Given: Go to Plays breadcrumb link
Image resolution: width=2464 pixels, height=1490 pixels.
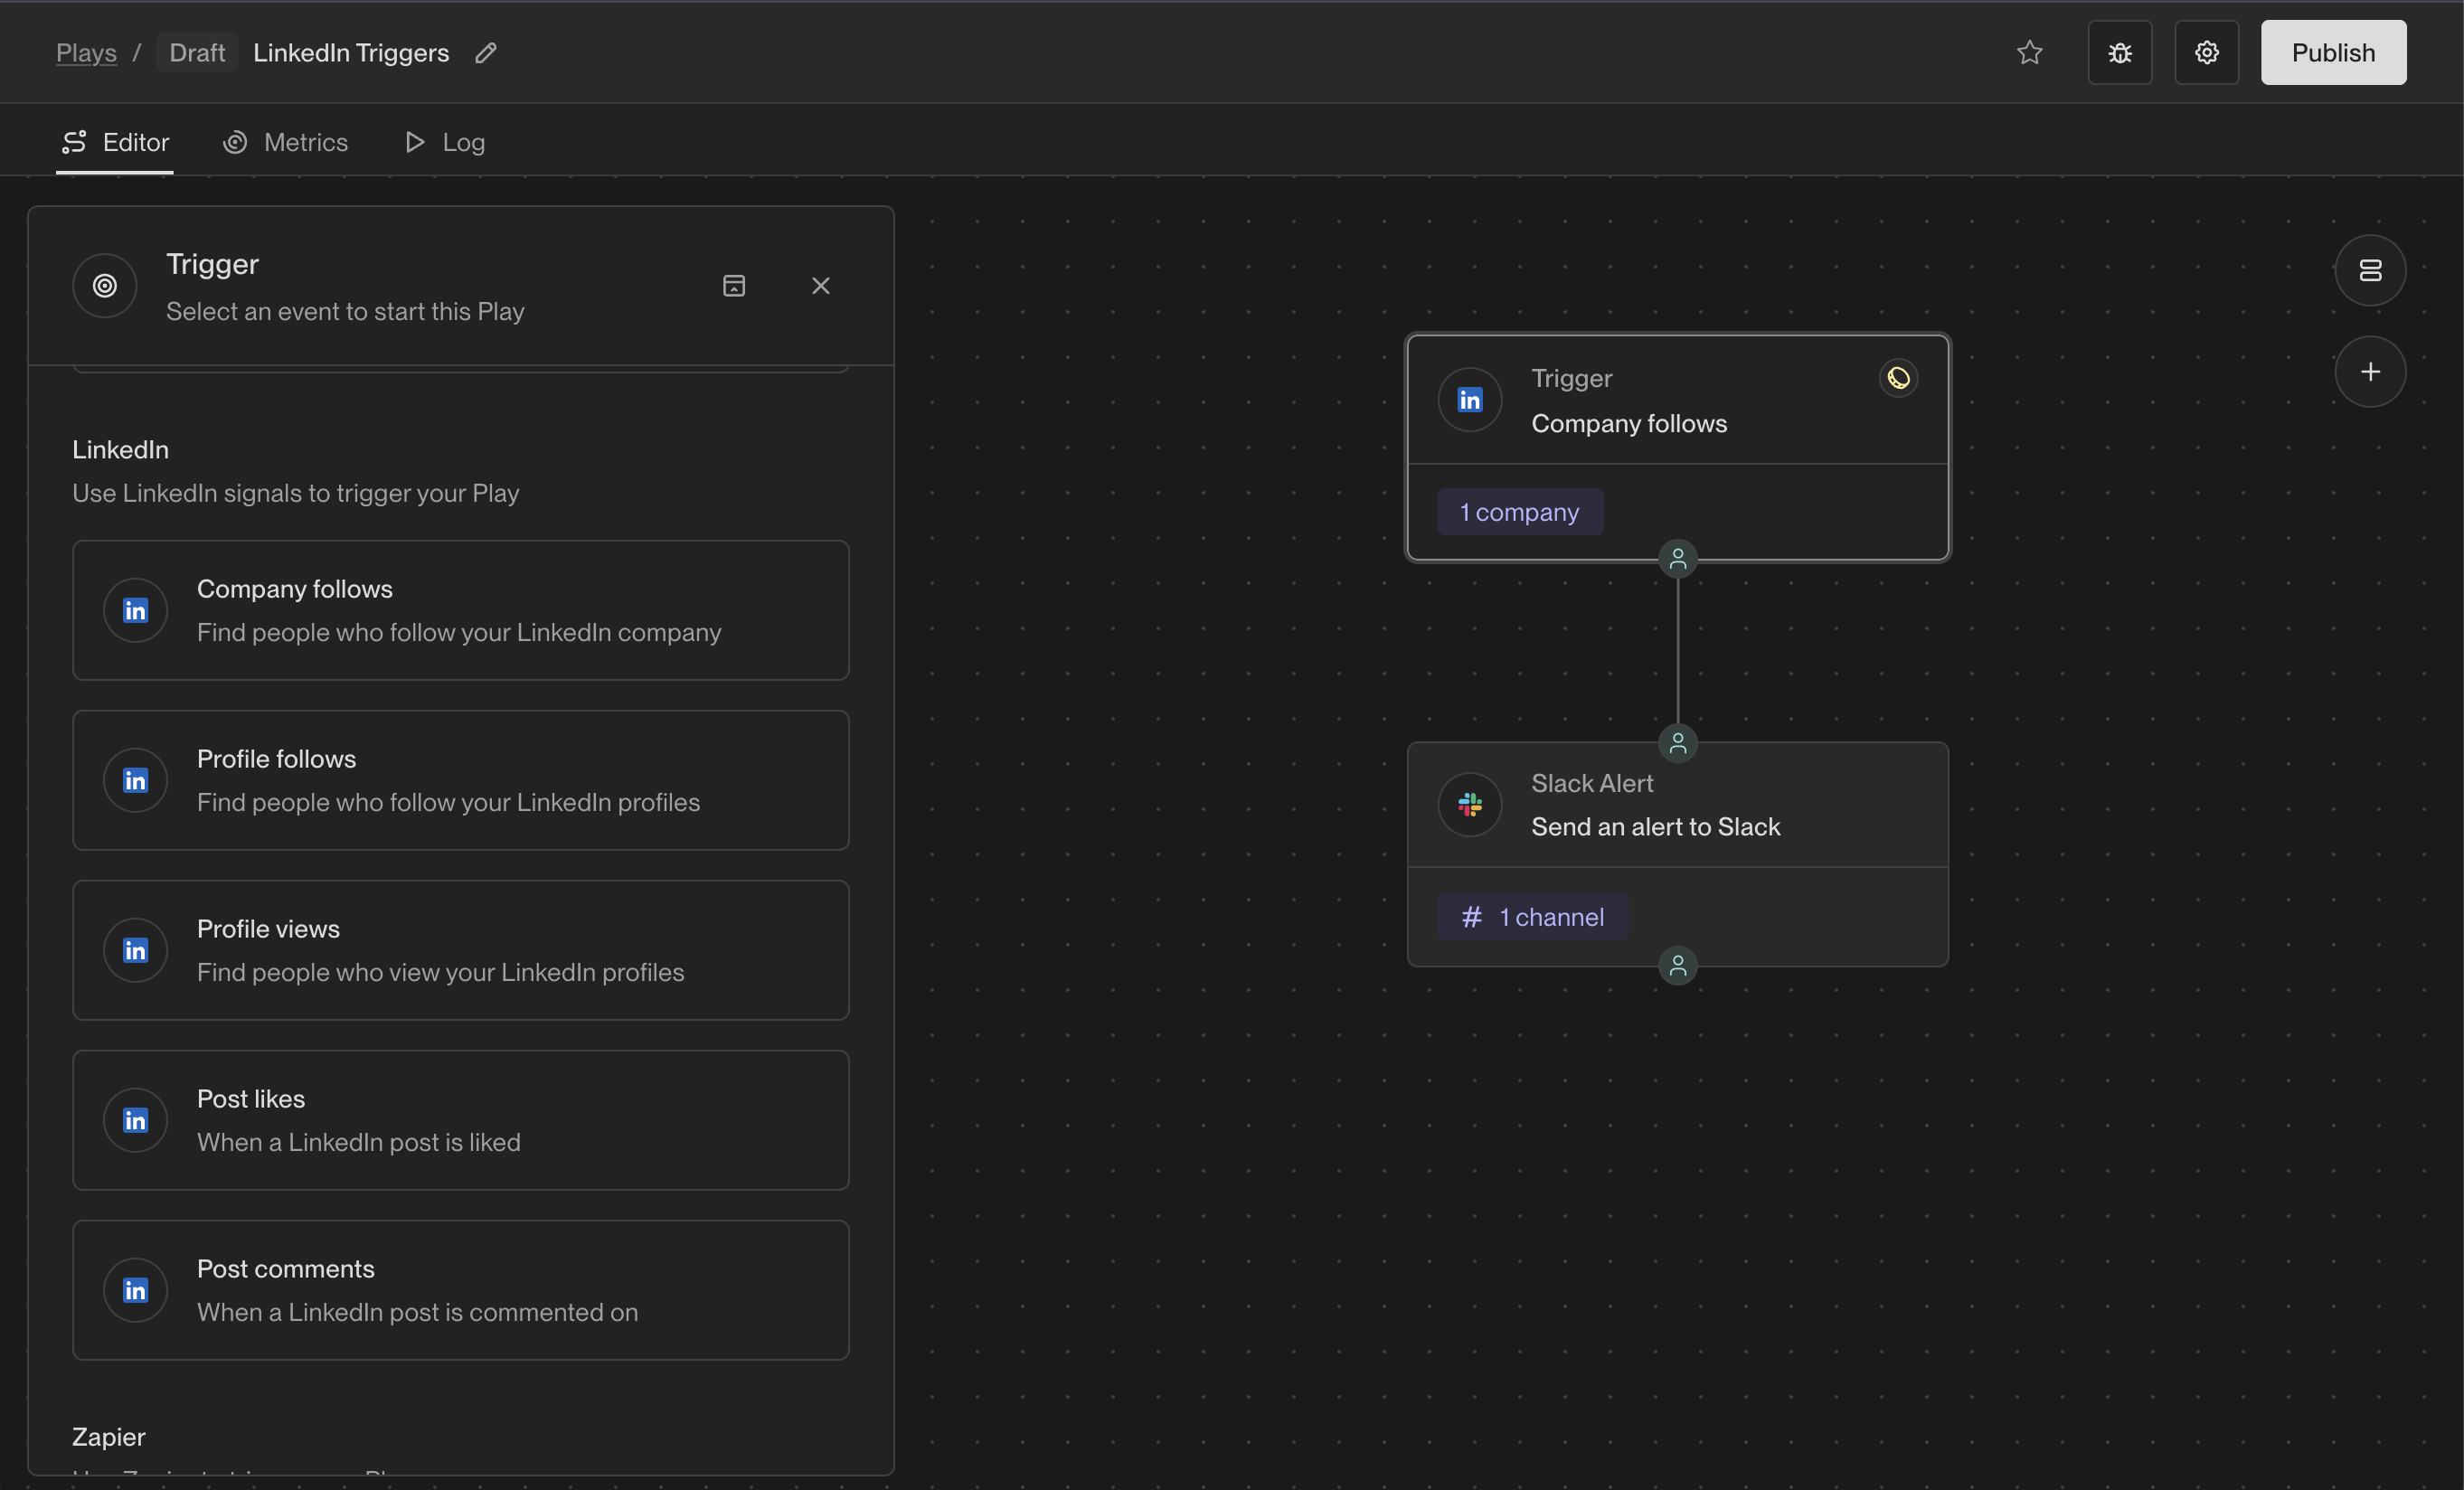Looking at the screenshot, I should point(86,53).
